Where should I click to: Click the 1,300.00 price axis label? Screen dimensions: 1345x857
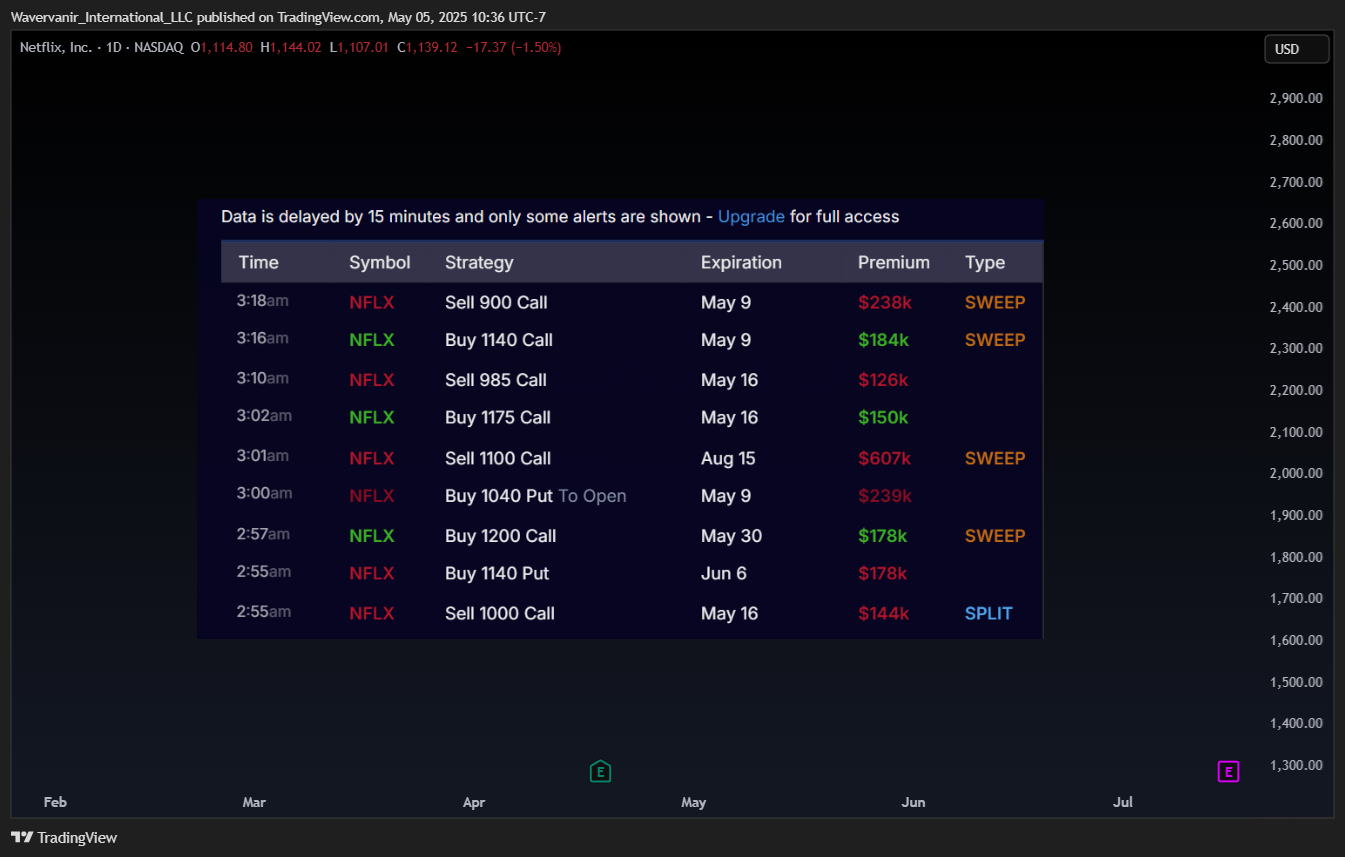[x=1295, y=765]
